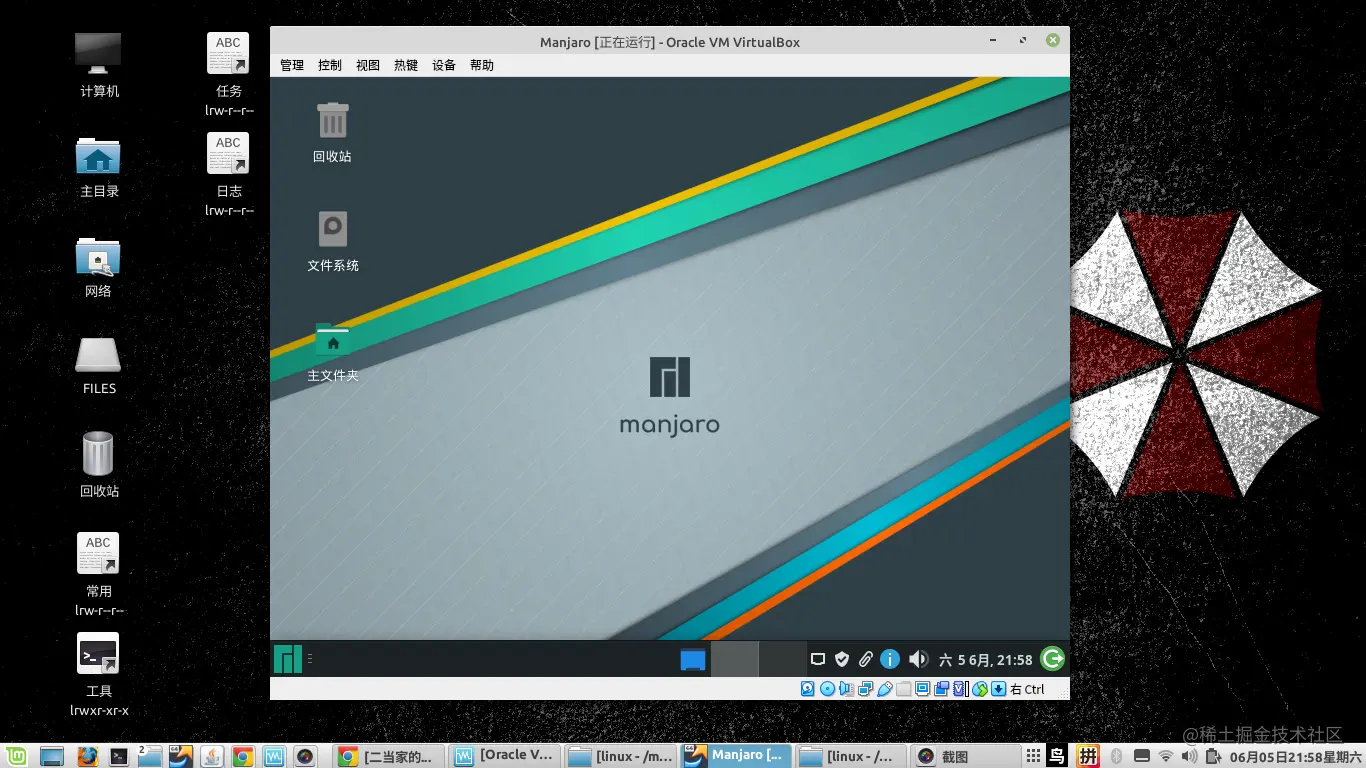Image resolution: width=1366 pixels, height=768 pixels.
Task: Select the 文件系统 icon in Manjaro guest
Action: (333, 241)
